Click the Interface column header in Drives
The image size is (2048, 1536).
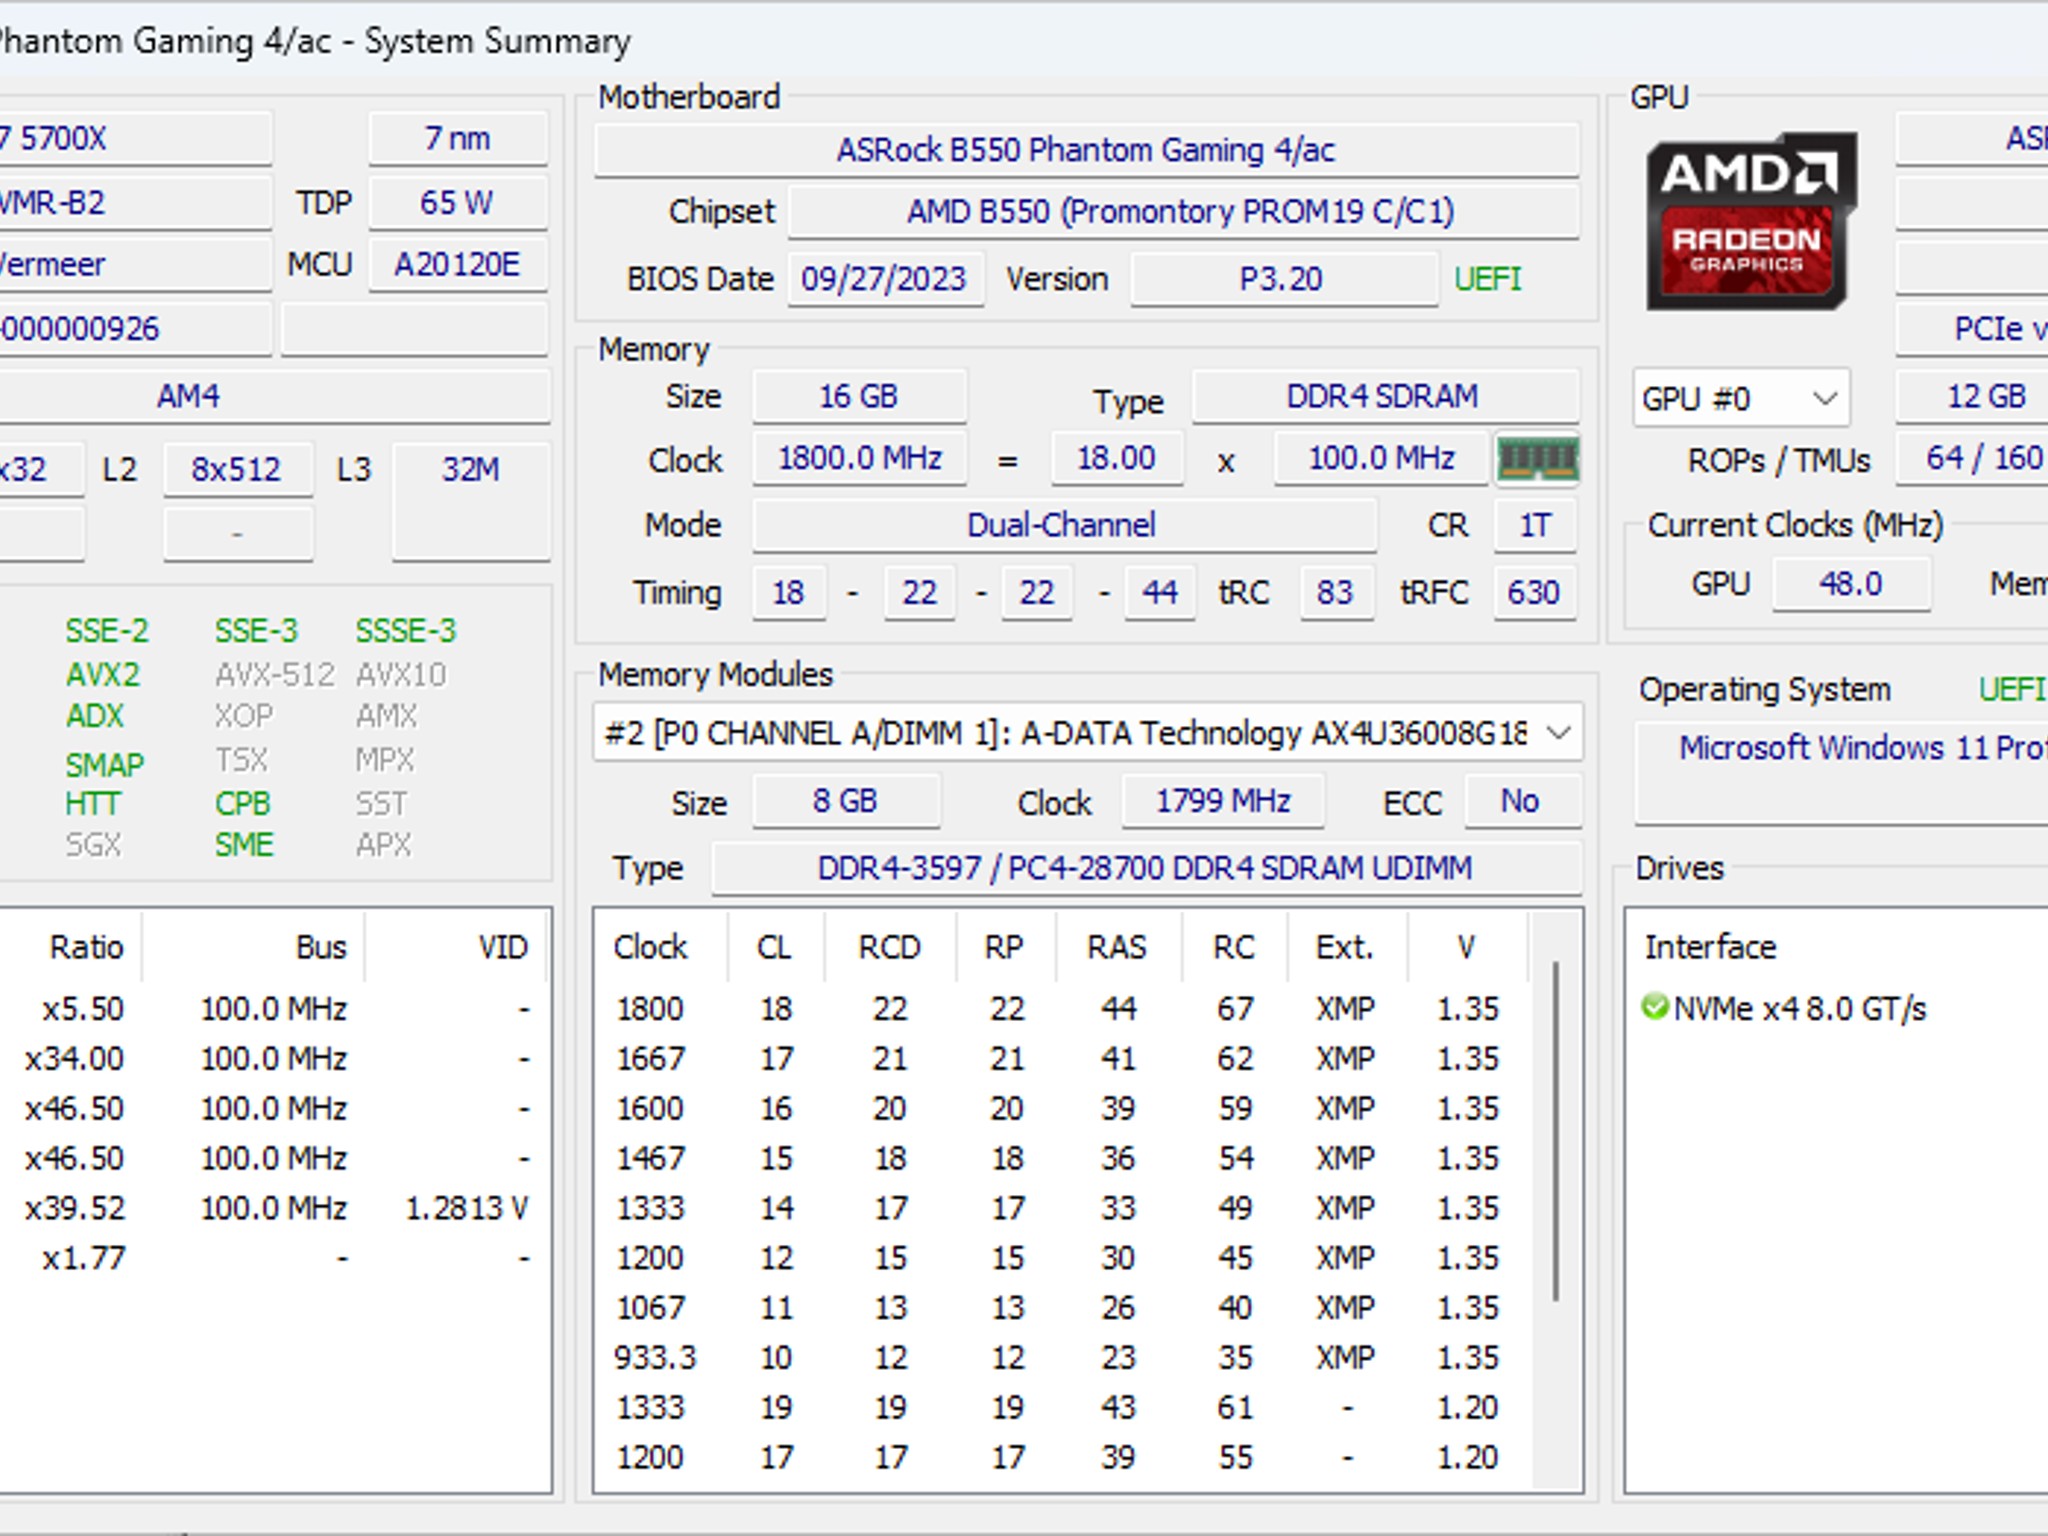click(x=1711, y=946)
